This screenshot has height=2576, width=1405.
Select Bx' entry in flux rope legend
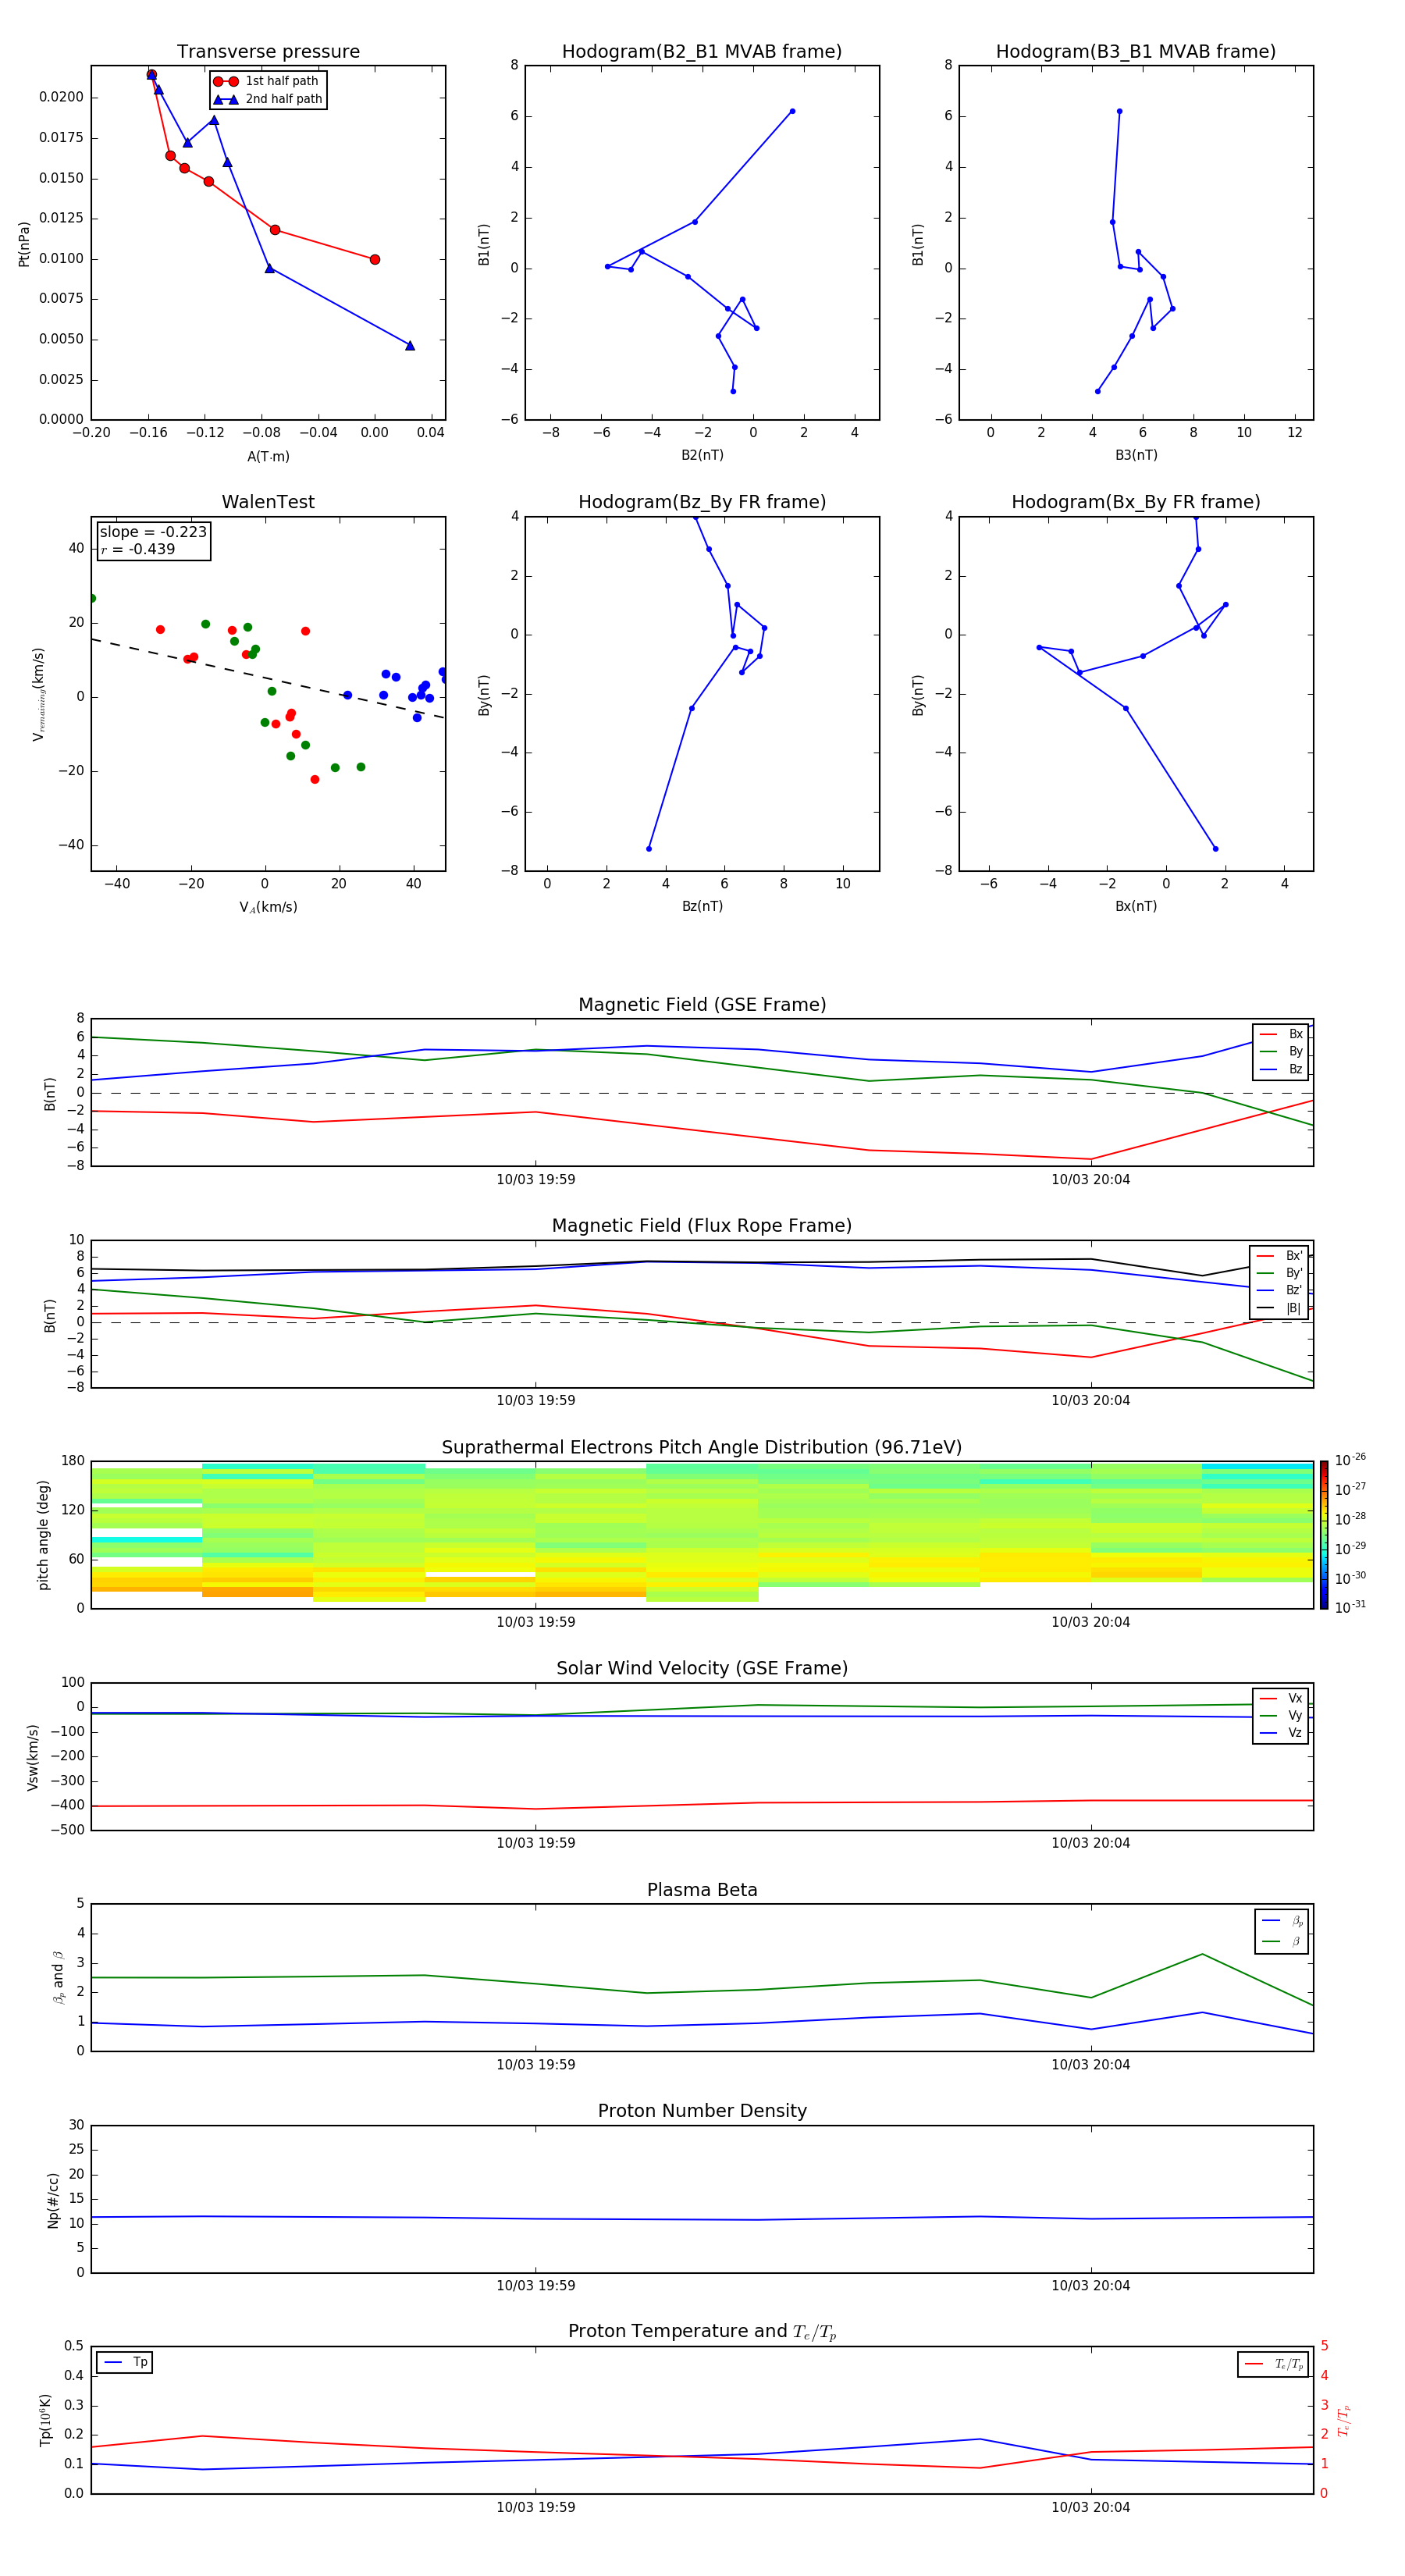point(1280,1256)
